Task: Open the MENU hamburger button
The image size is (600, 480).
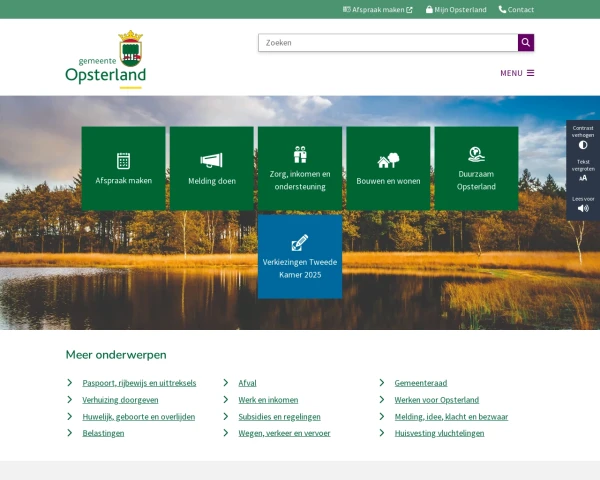Action: (x=517, y=73)
